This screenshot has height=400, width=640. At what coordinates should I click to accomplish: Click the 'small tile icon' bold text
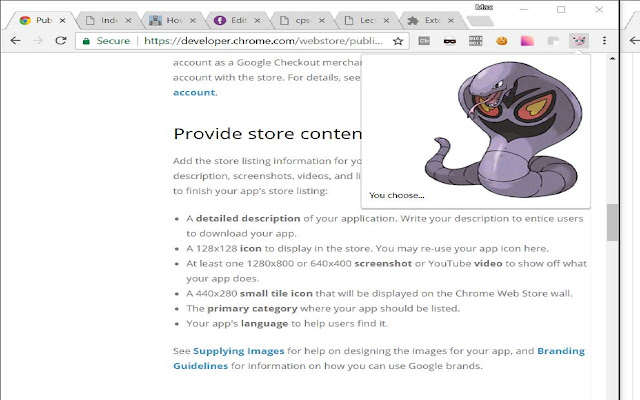(x=276, y=293)
